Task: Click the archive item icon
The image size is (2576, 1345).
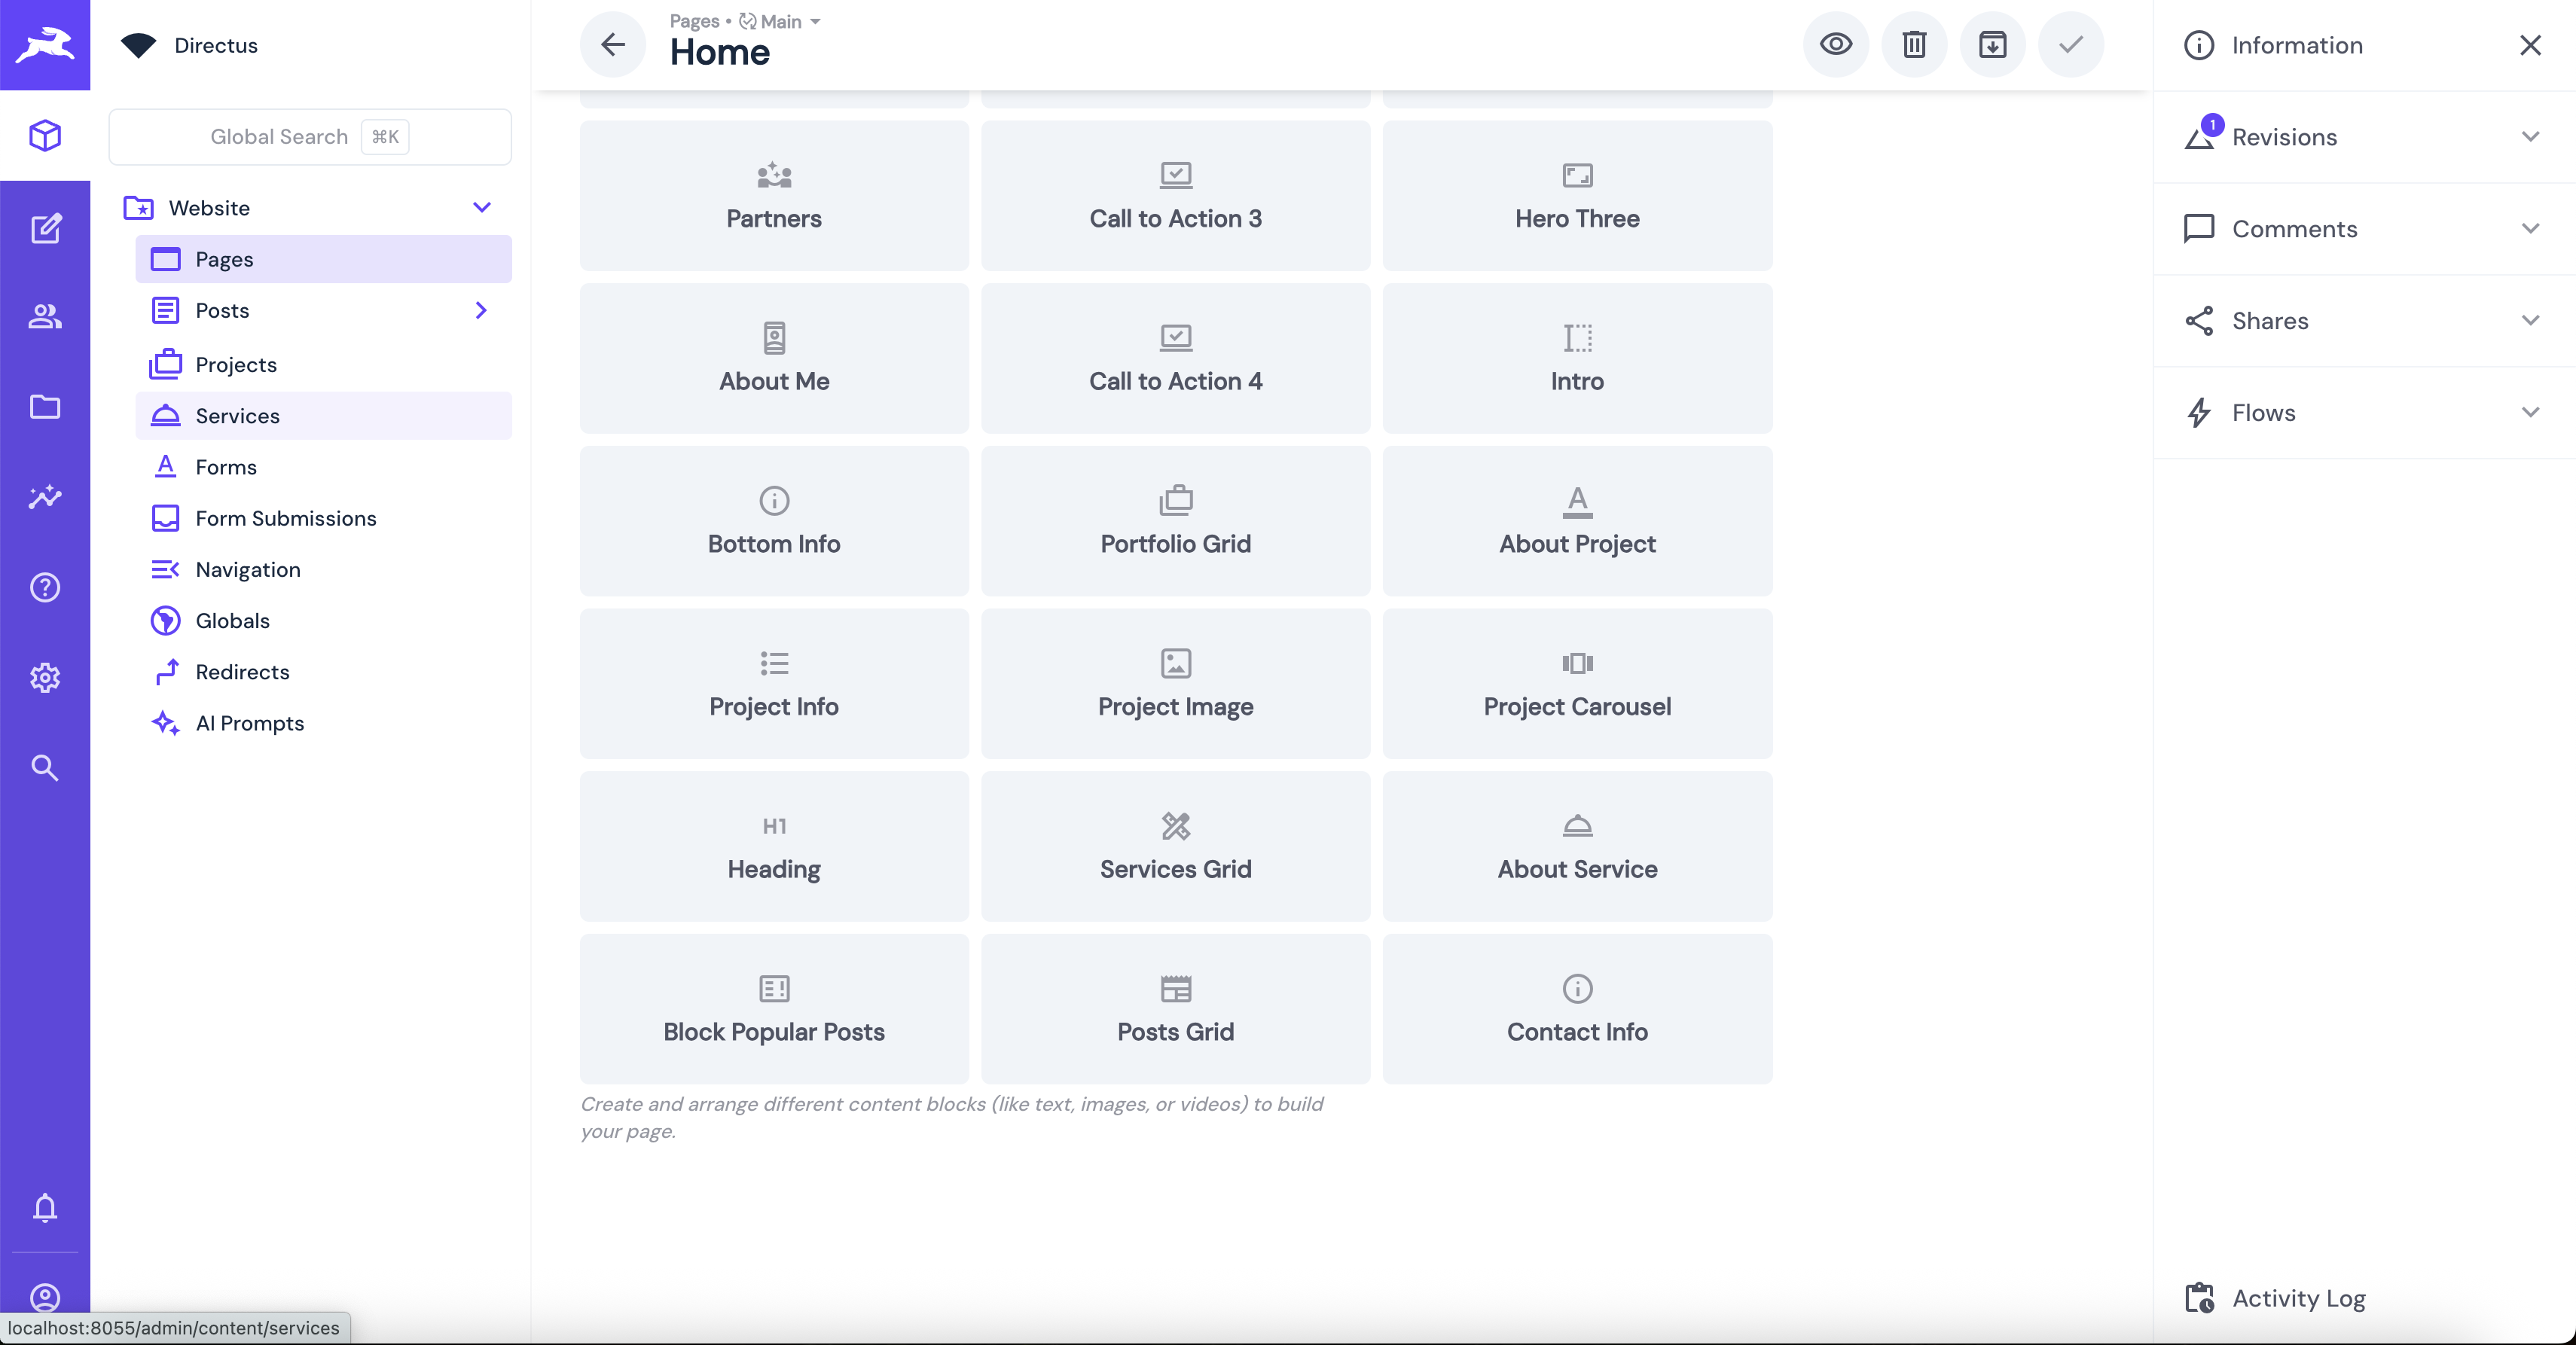Action: (1992, 45)
